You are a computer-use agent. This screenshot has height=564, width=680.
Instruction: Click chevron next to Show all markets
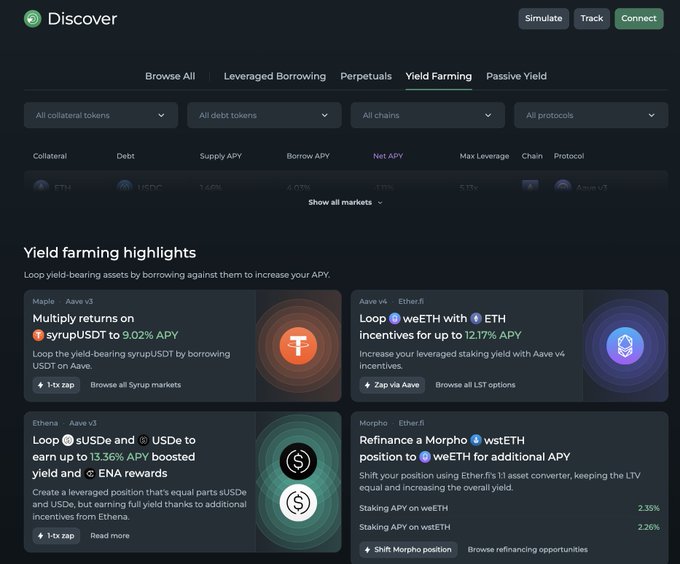pyautogui.click(x=380, y=202)
